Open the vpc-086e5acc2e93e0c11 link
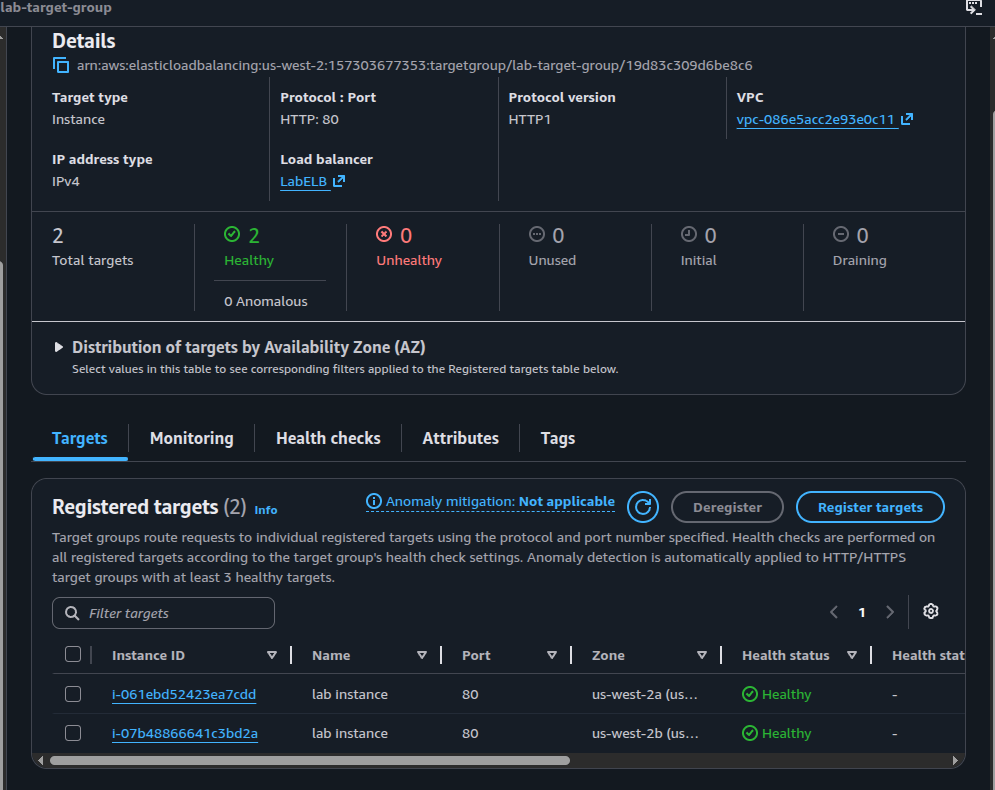The height and width of the screenshot is (790, 995). point(815,119)
